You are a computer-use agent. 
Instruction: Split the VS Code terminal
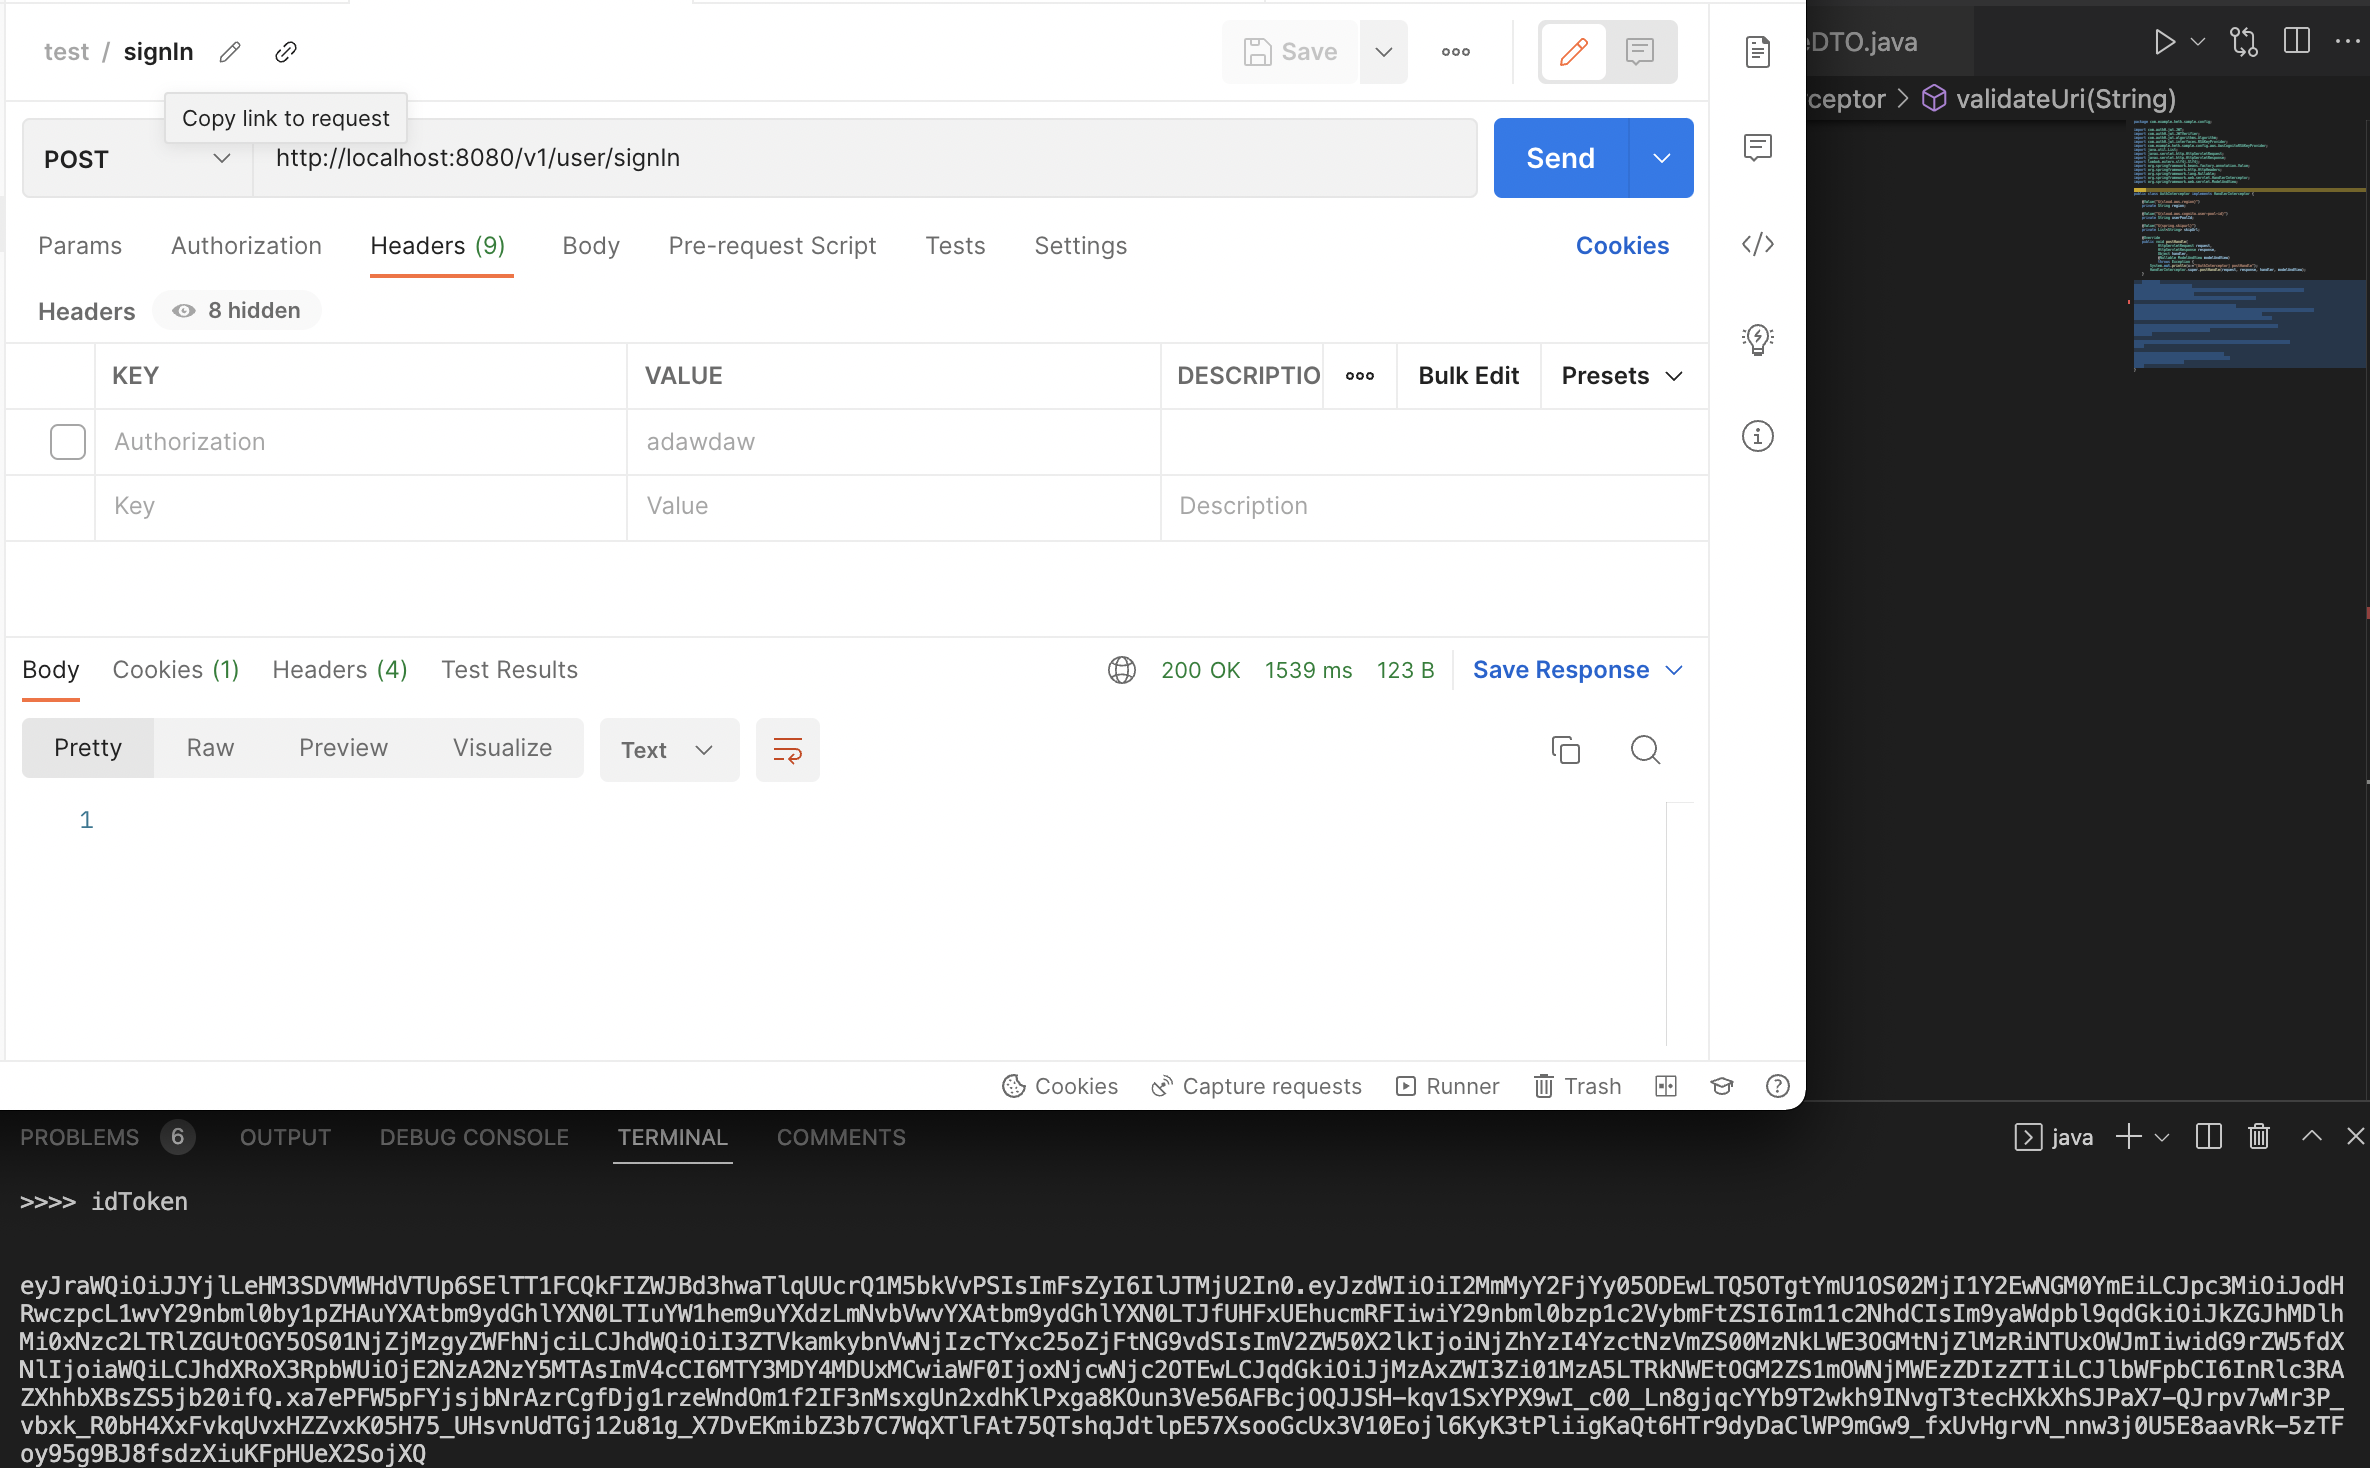pos(2208,1137)
